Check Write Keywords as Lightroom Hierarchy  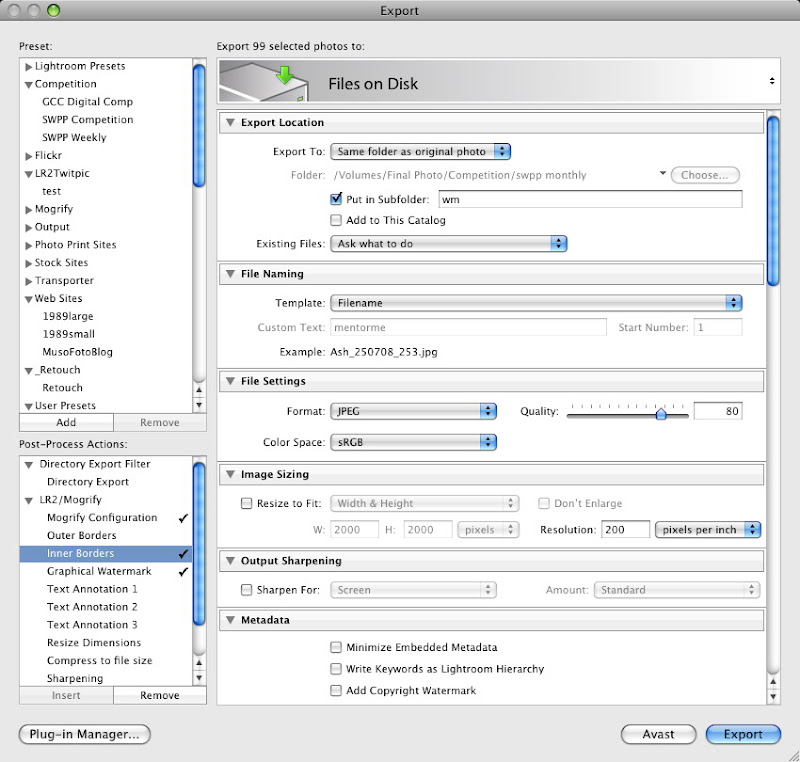336,669
